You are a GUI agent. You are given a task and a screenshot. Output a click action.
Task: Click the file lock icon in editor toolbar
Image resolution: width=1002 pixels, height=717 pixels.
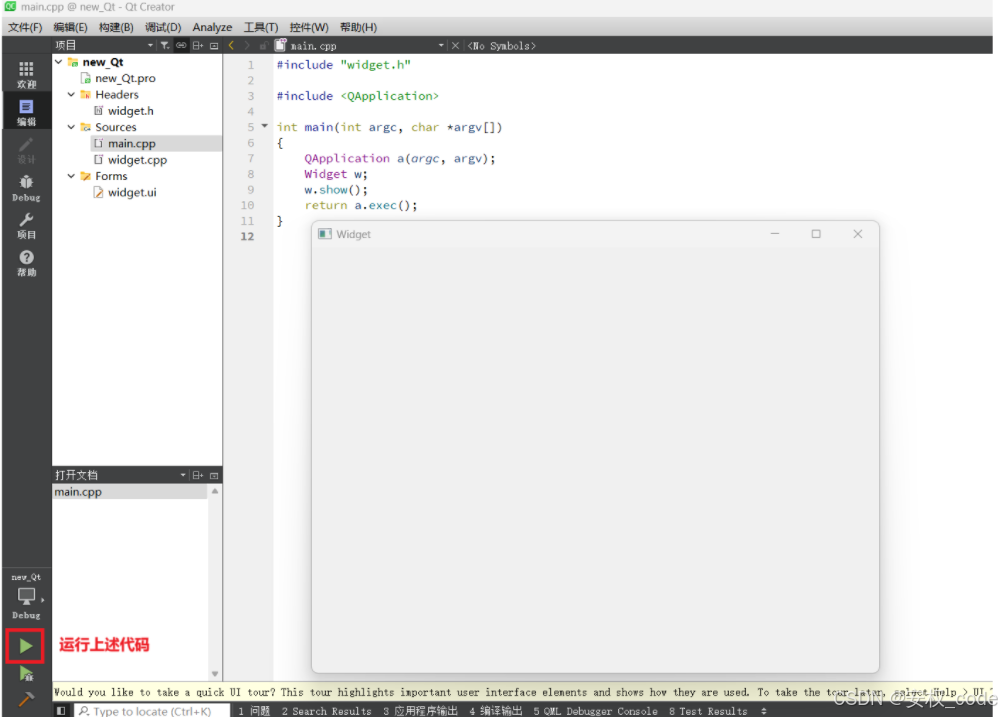[x=263, y=45]
